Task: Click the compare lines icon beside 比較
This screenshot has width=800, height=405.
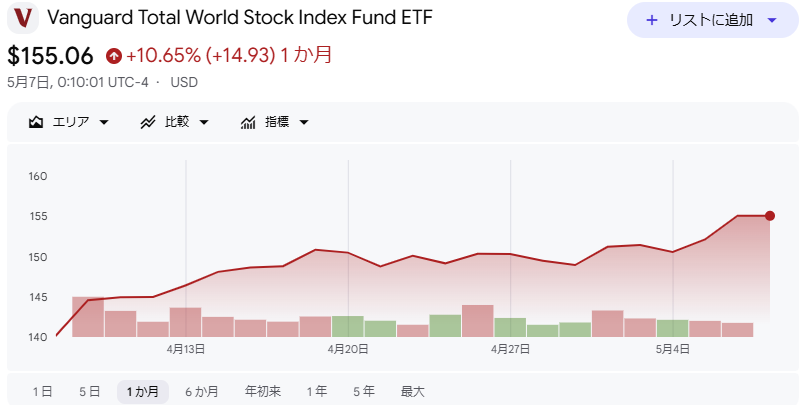Action: coord(147,122)
